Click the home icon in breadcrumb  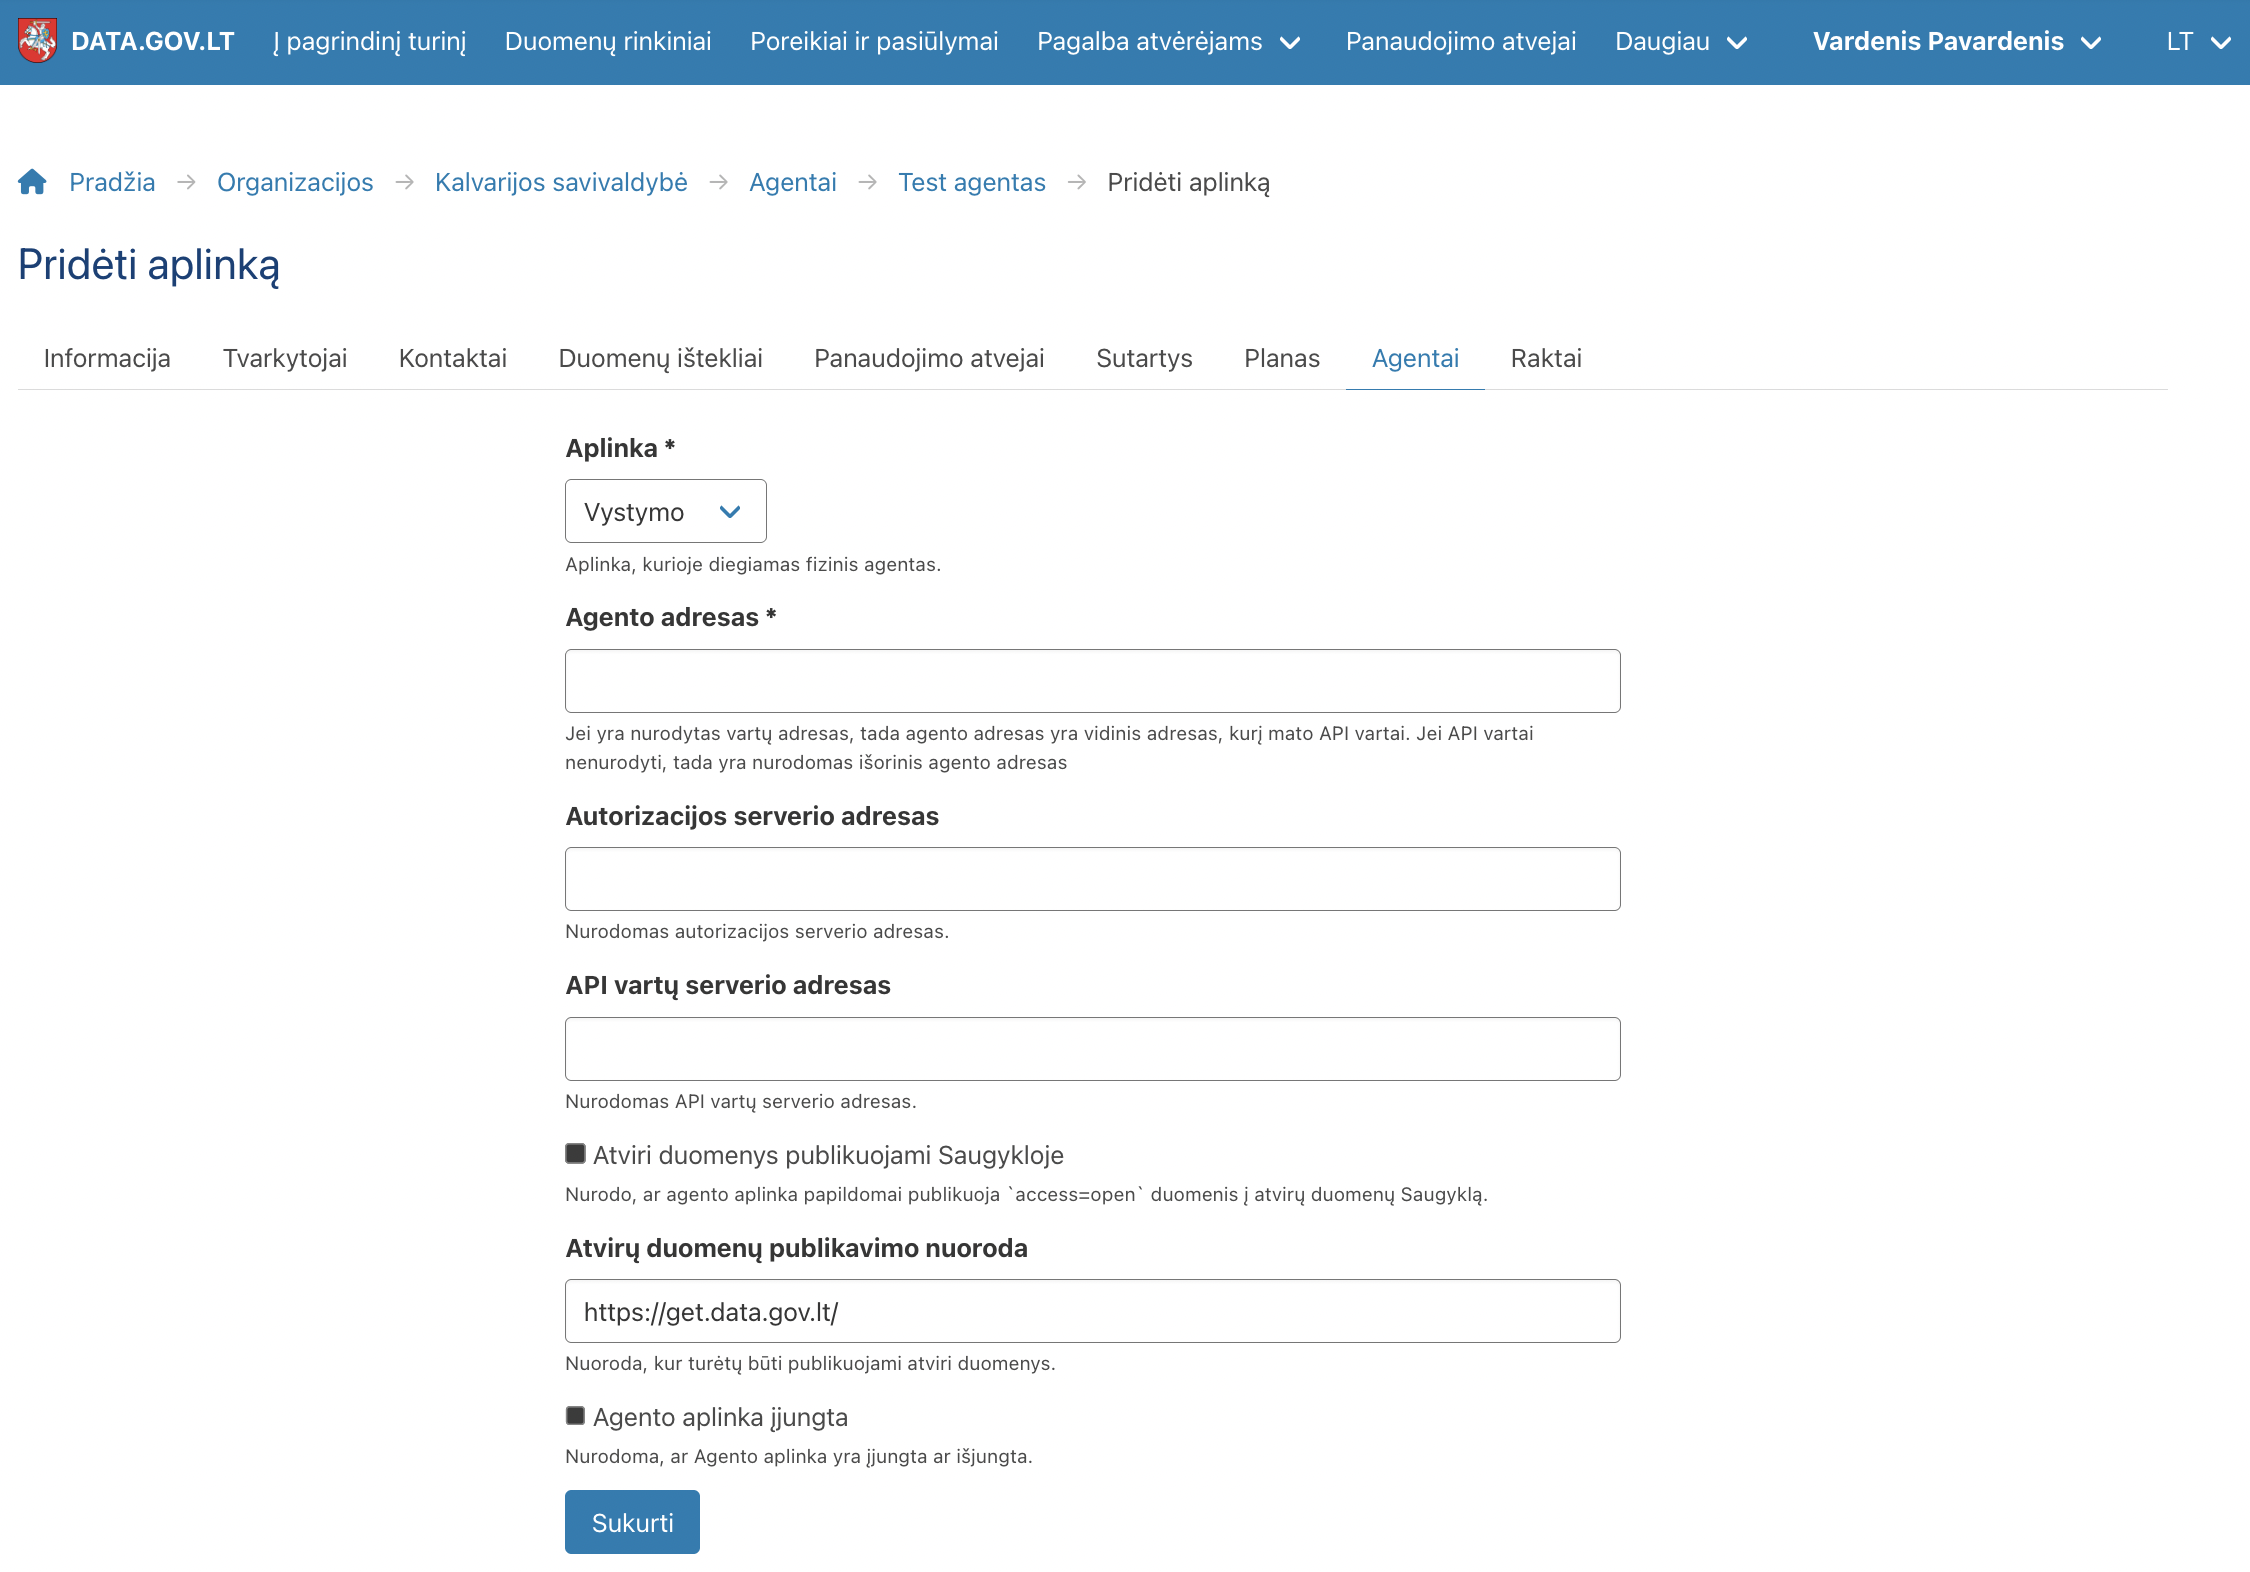[32, 182]
